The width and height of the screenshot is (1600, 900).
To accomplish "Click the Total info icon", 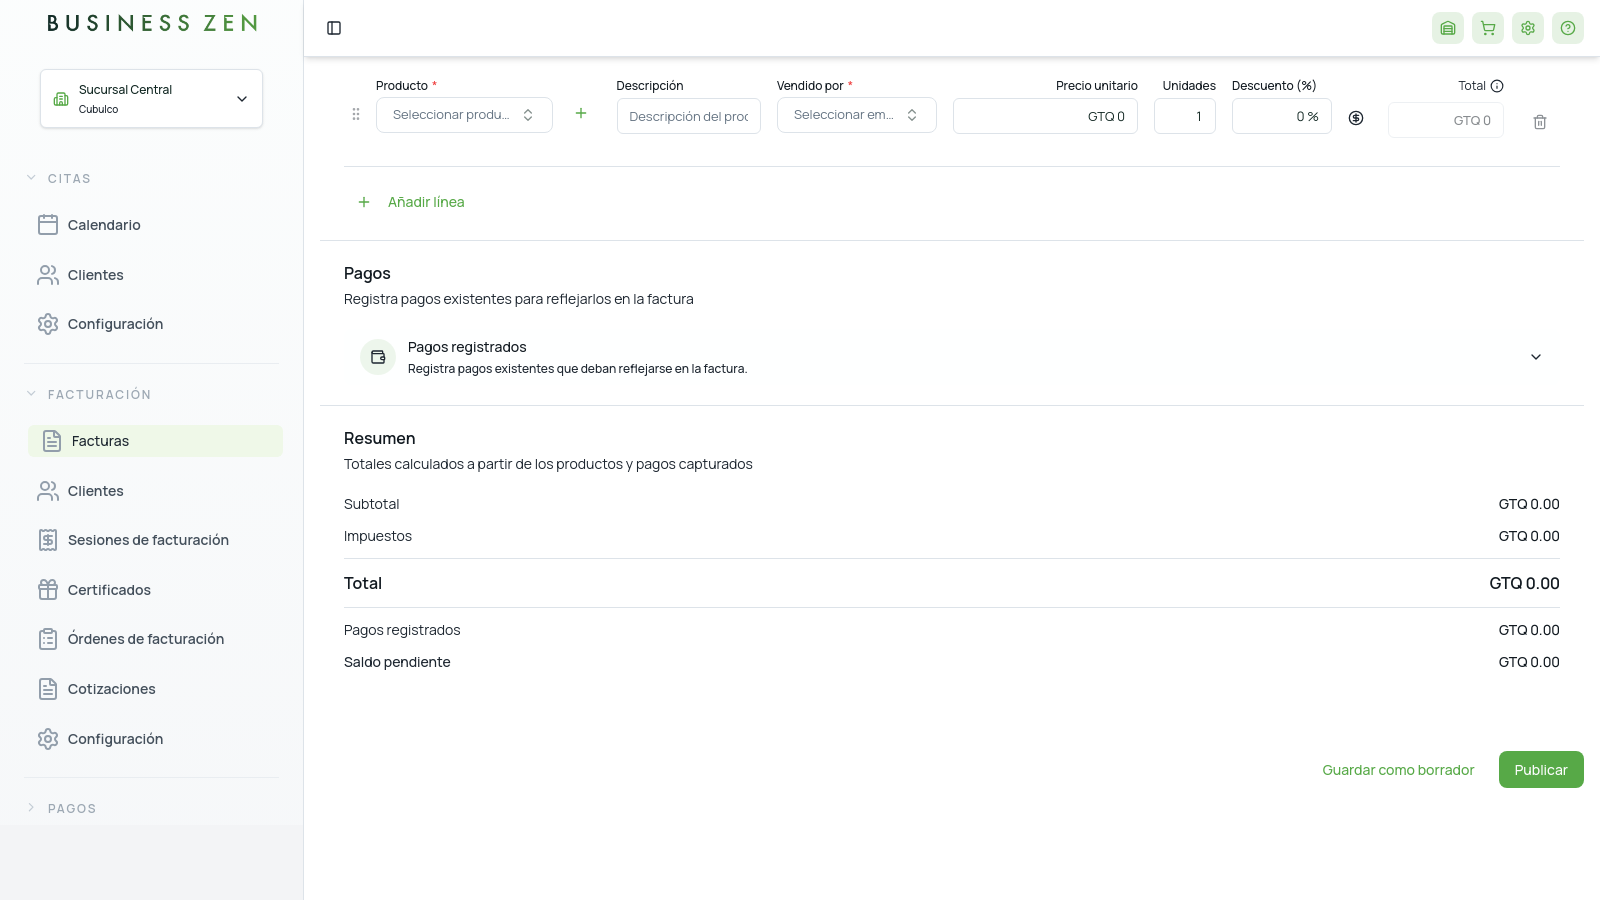I will pyautogui.click(x=1497, y=86).
